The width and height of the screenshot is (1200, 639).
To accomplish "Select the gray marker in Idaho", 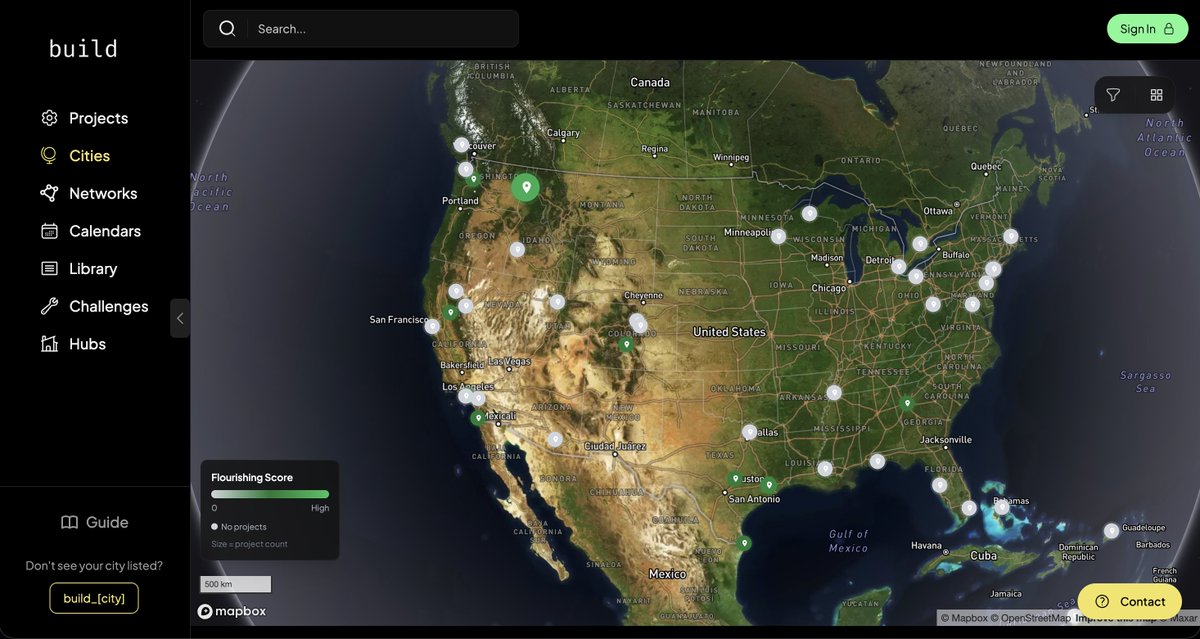I will pyautogui.click(x=517, y=249).
